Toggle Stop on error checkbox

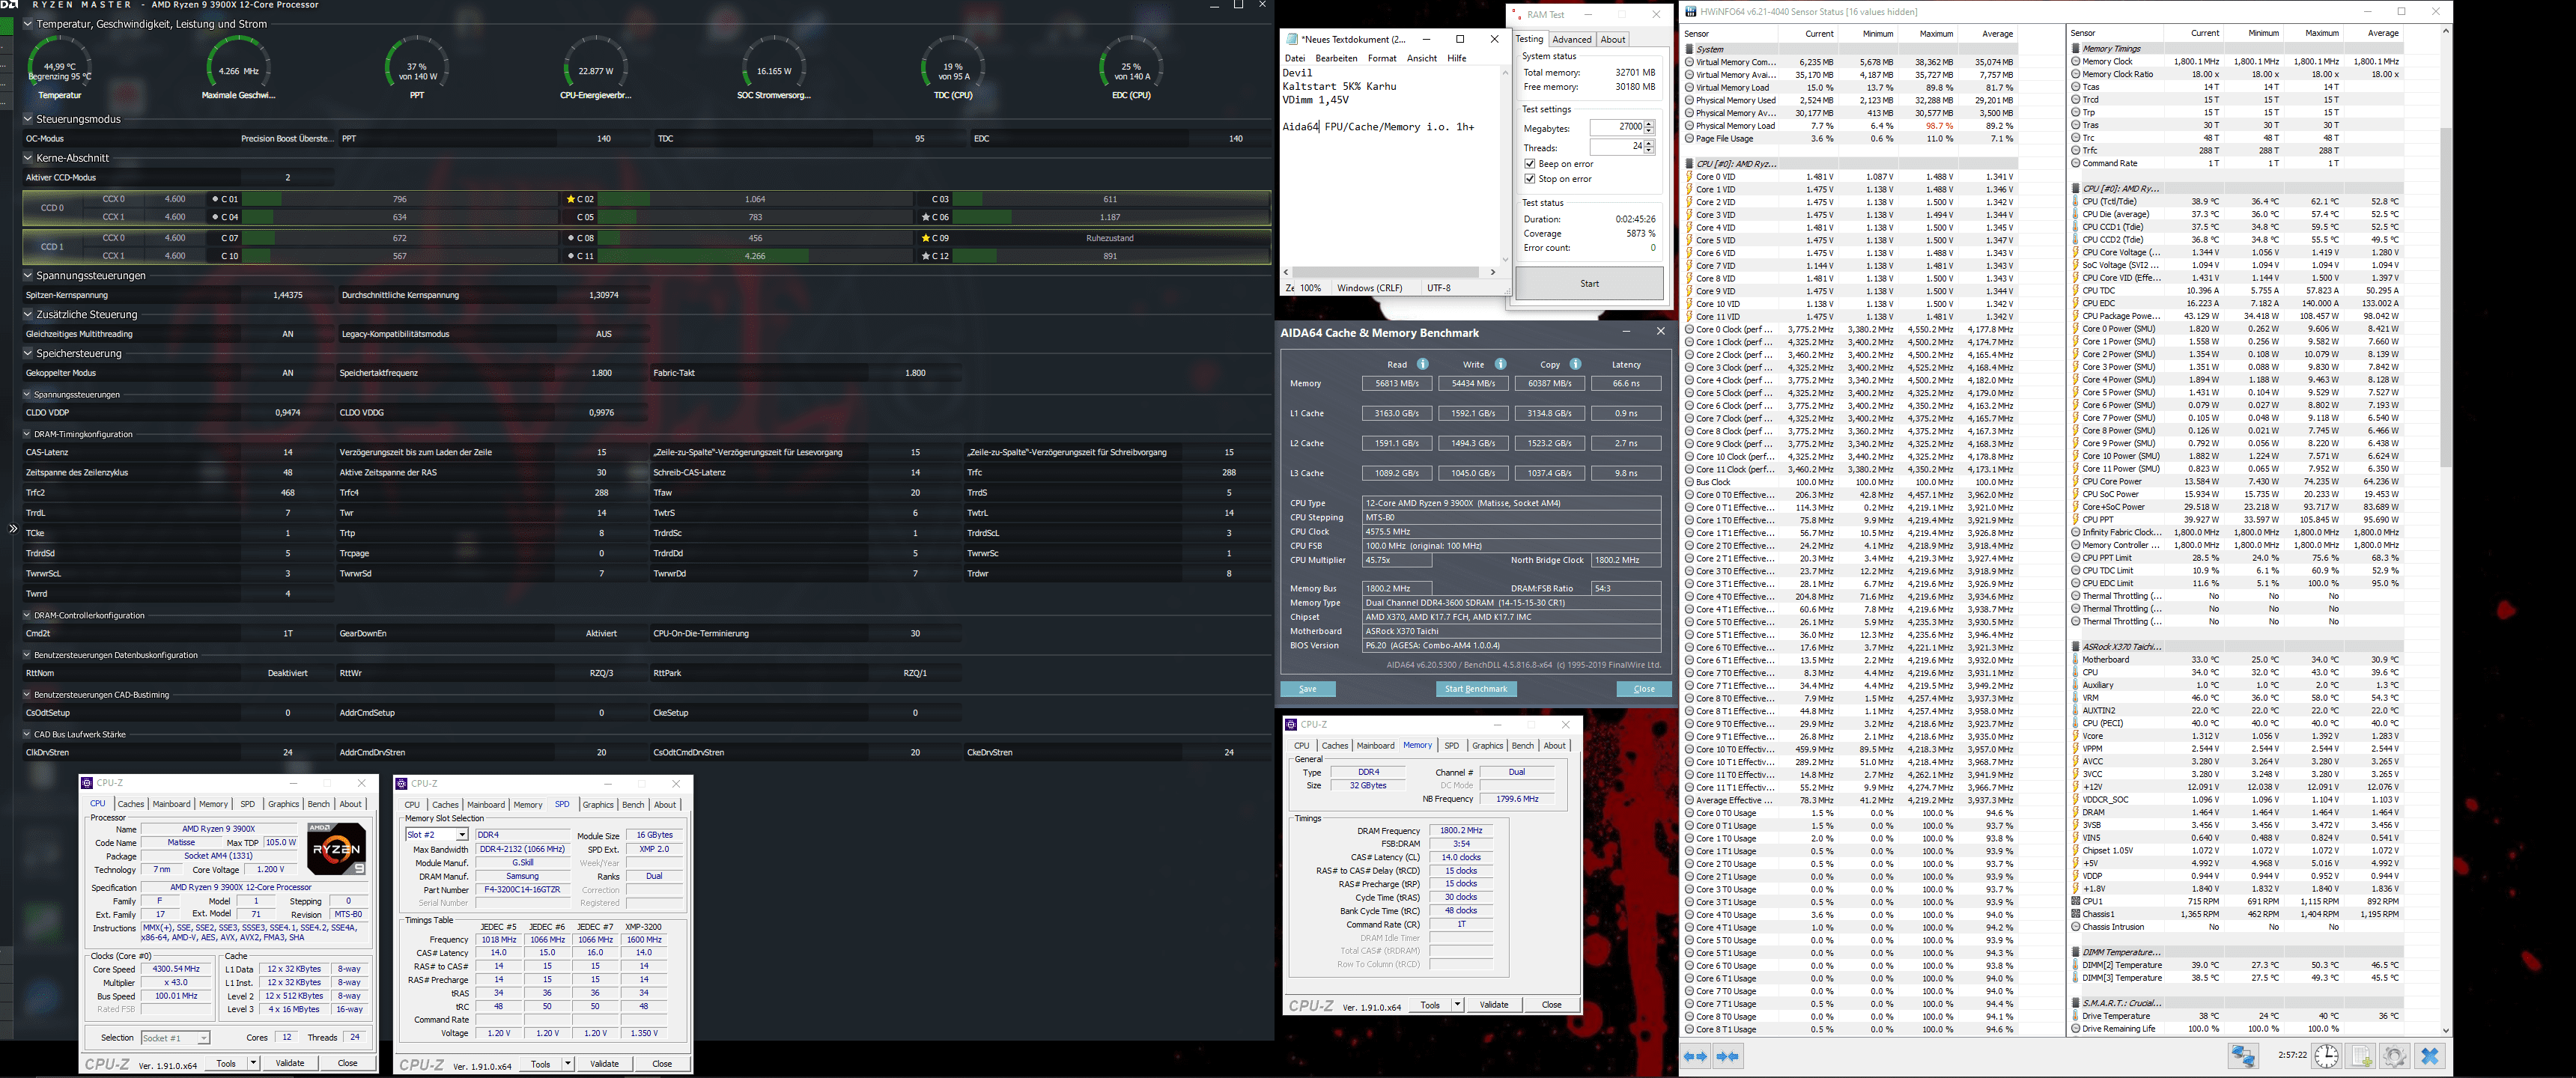[1530, 179]
